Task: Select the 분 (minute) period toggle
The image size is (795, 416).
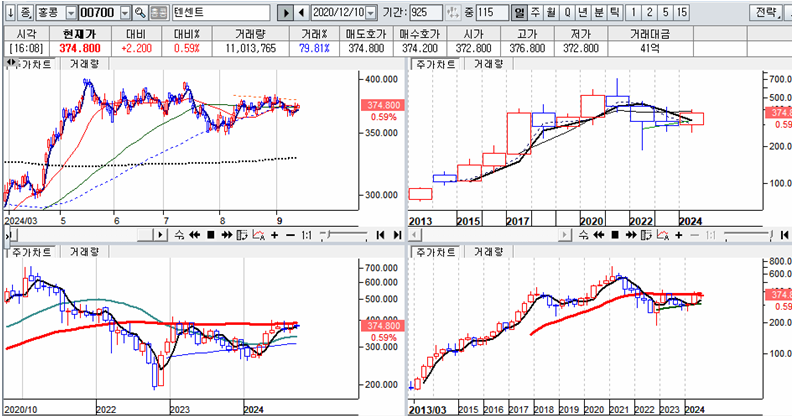Action: click(599, 13)
